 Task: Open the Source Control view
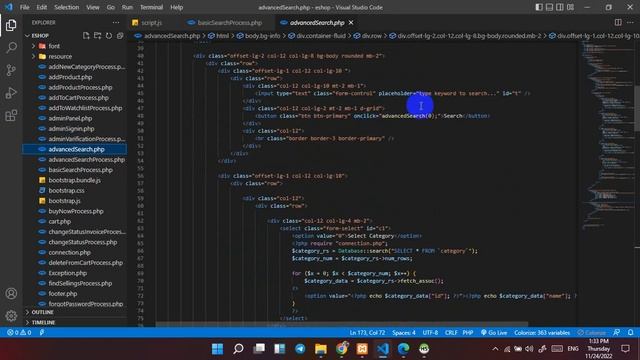pyautogui.click(x=11, y=70)
